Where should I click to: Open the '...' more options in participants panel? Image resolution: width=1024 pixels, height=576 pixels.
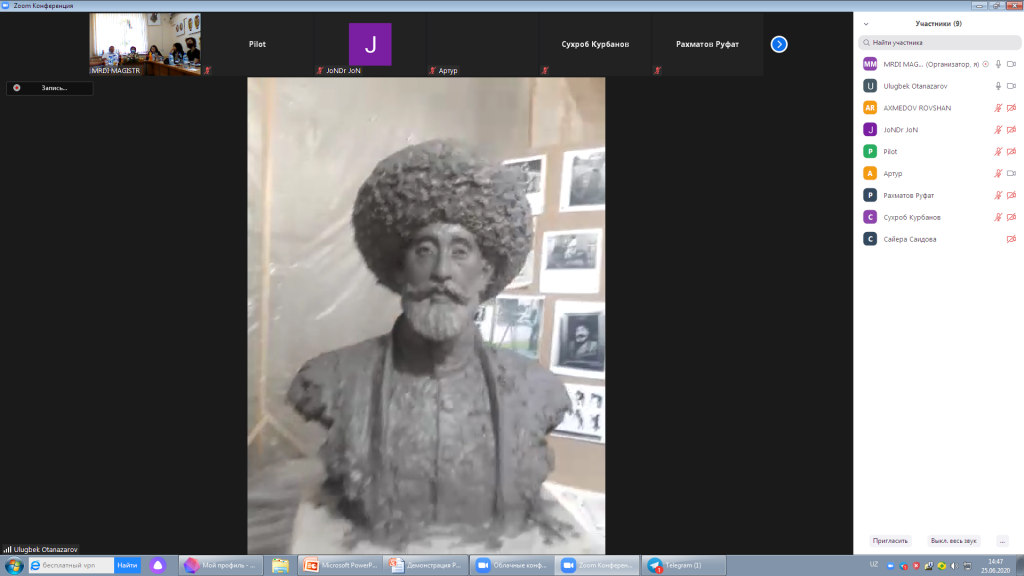1002,541
